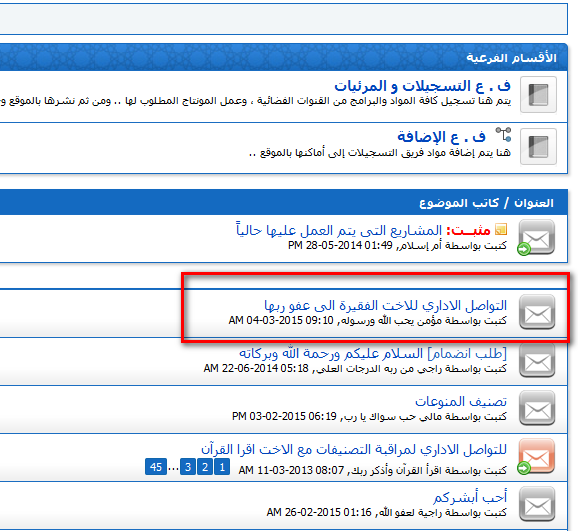Screen dimensions: 578x531
Task: Click the orange hot-thread envelope icon for مراقبة التصنيفات
Action: (537, 456)
